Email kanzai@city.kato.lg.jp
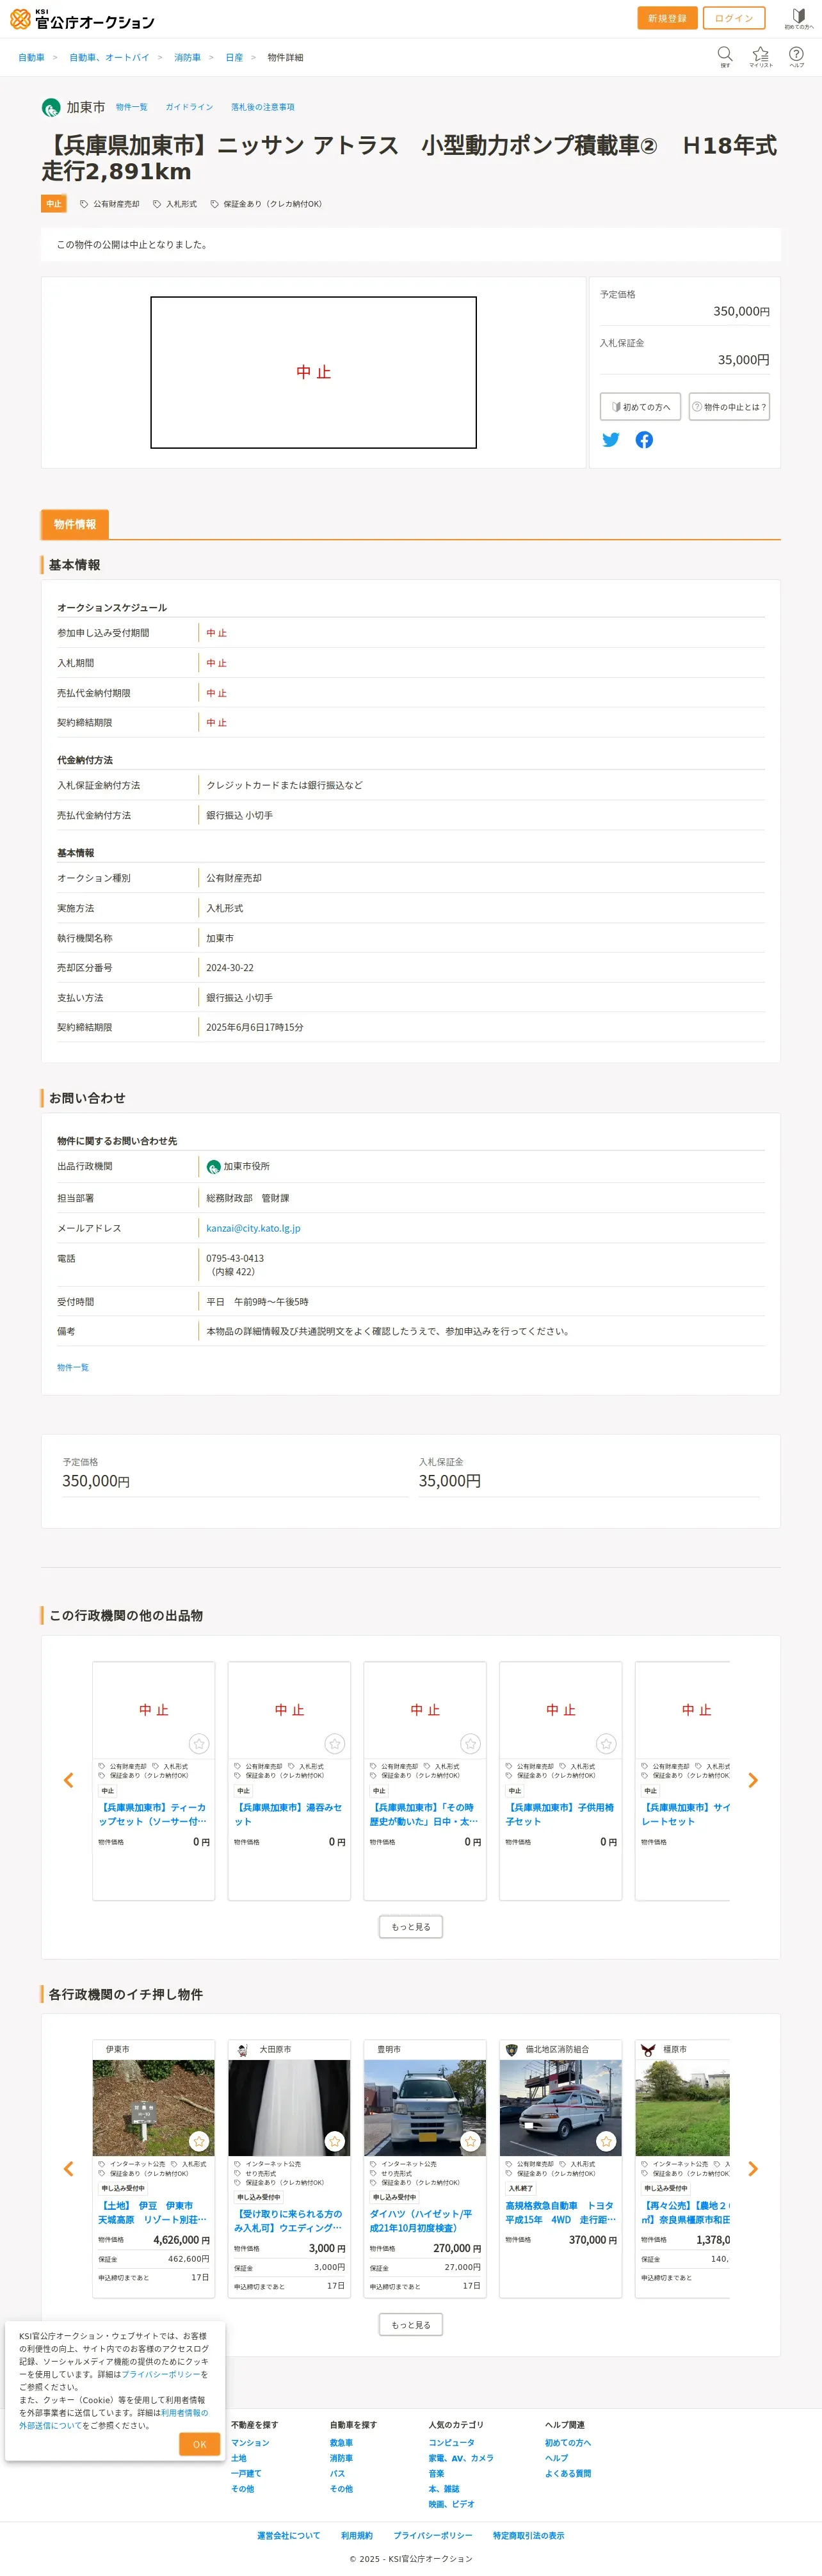 tap(253, 1228)
